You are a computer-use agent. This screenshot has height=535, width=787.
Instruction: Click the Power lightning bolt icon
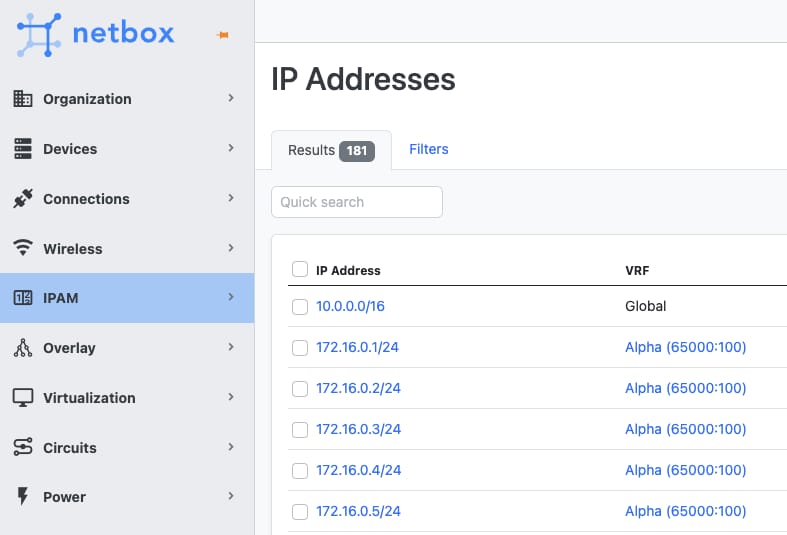[x=23, y=496]
